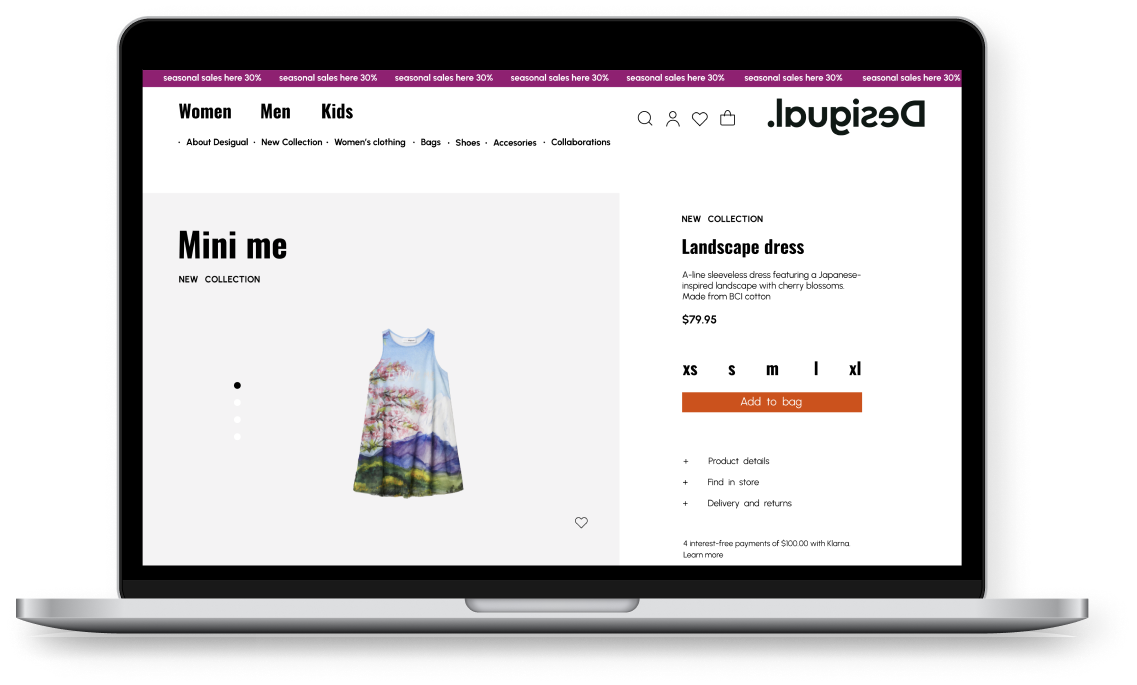Open the shopping bag icon
1137x685 pixels.
tap(727, 118)
